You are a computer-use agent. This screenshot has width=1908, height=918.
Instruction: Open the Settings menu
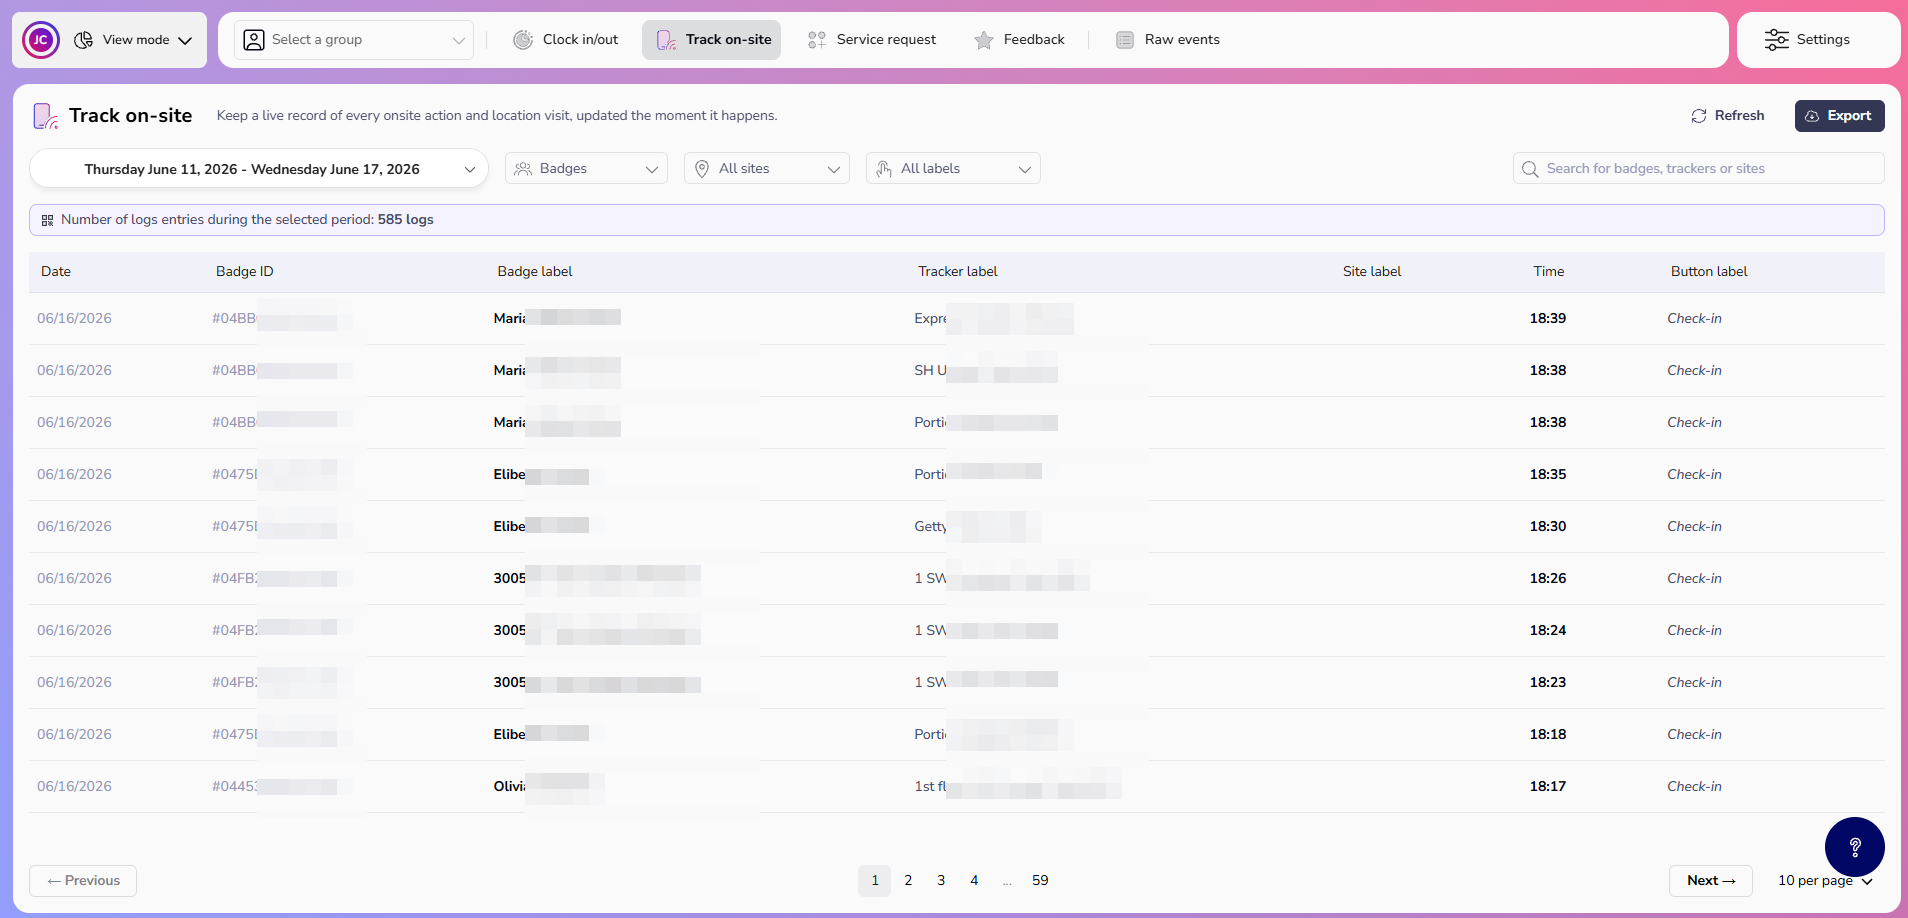tap(1818, 40)
